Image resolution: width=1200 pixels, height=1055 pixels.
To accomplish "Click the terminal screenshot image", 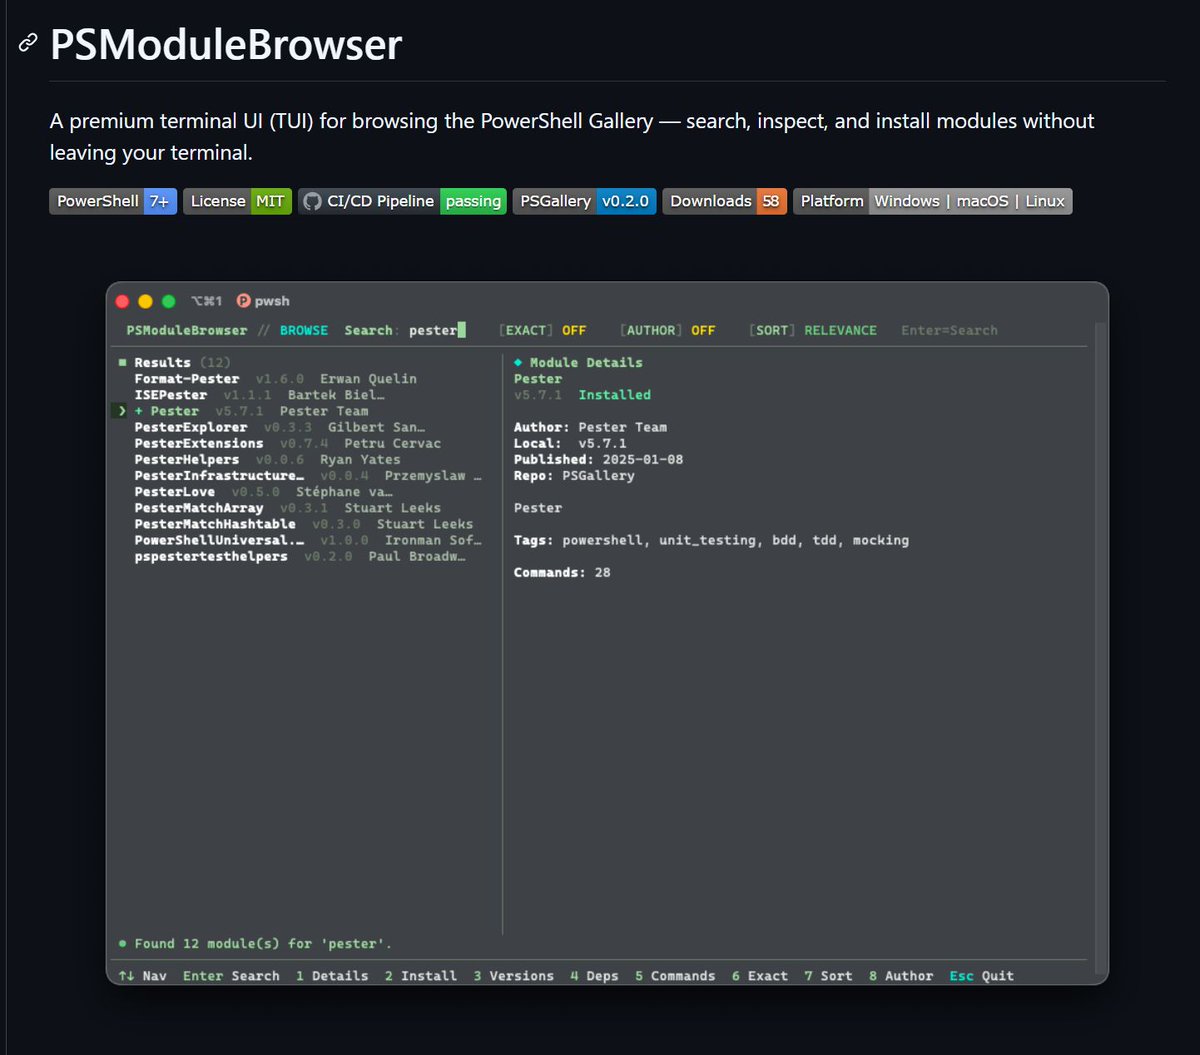I will click(607, 633).
